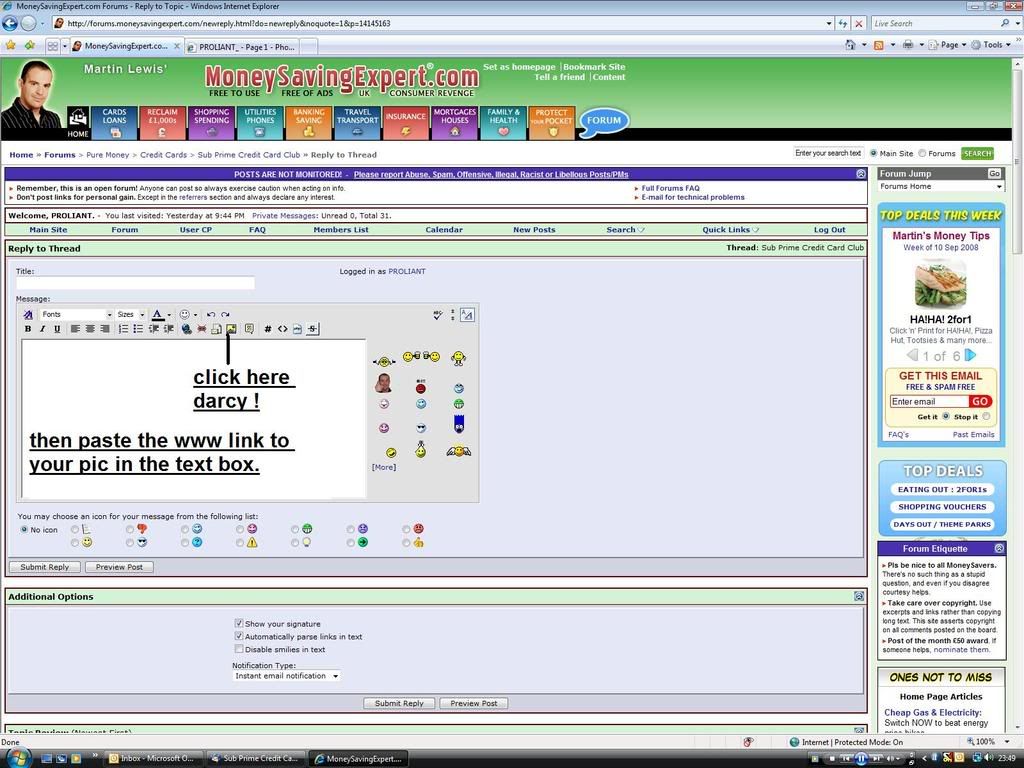Redo the last edit in editor

tap(225, 315)
